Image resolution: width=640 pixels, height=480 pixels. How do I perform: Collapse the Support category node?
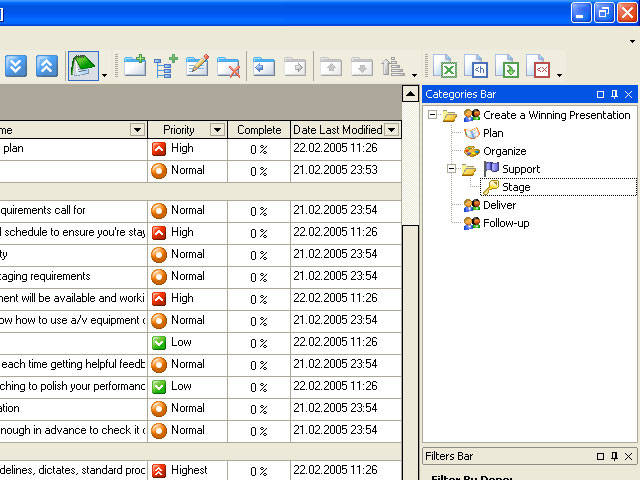(451, 169)
